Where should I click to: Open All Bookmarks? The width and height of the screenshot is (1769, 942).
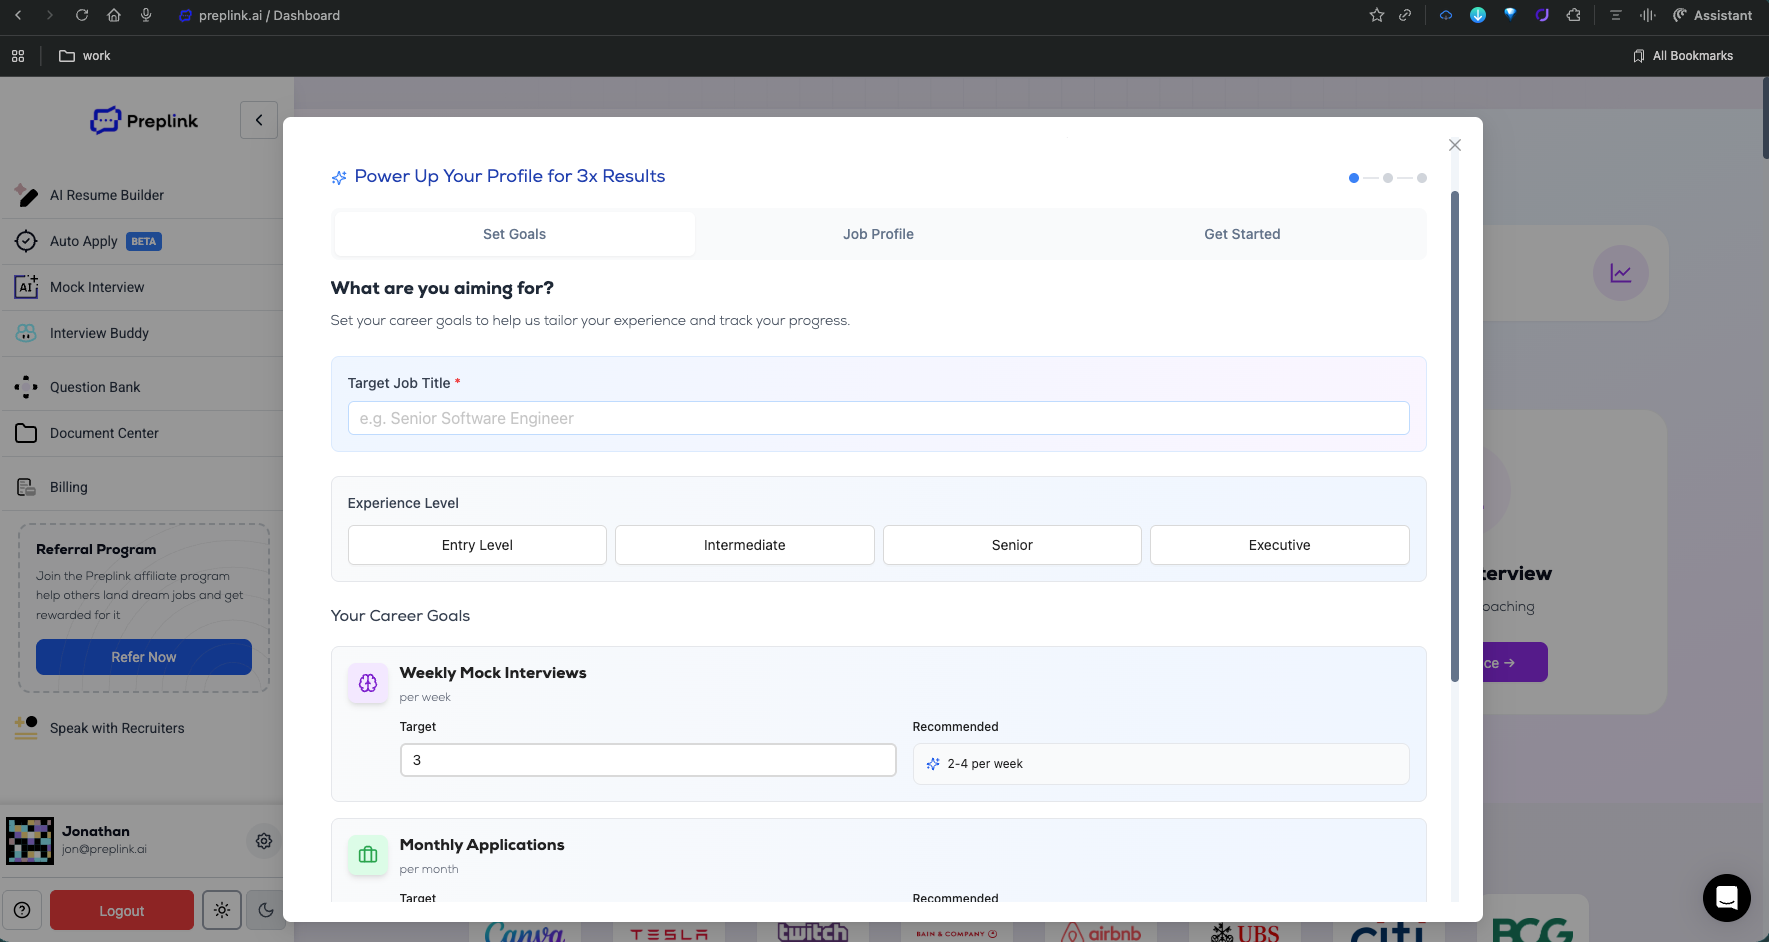(1683, 56)
